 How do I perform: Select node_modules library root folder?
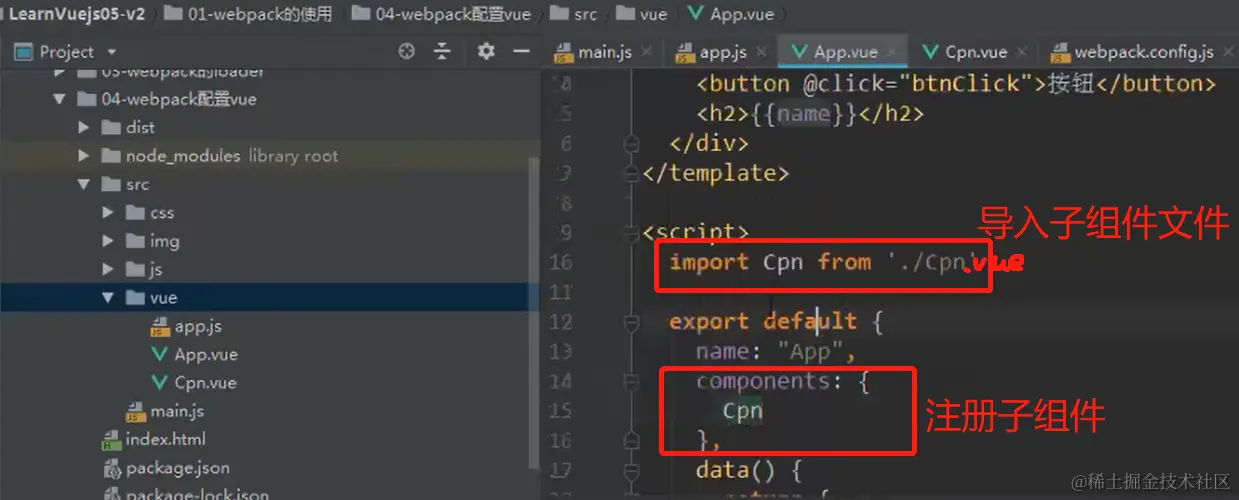pos(220,156)
